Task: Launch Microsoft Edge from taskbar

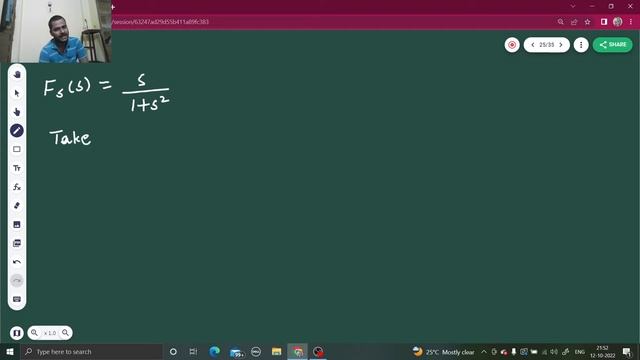Action: (214, 351)
